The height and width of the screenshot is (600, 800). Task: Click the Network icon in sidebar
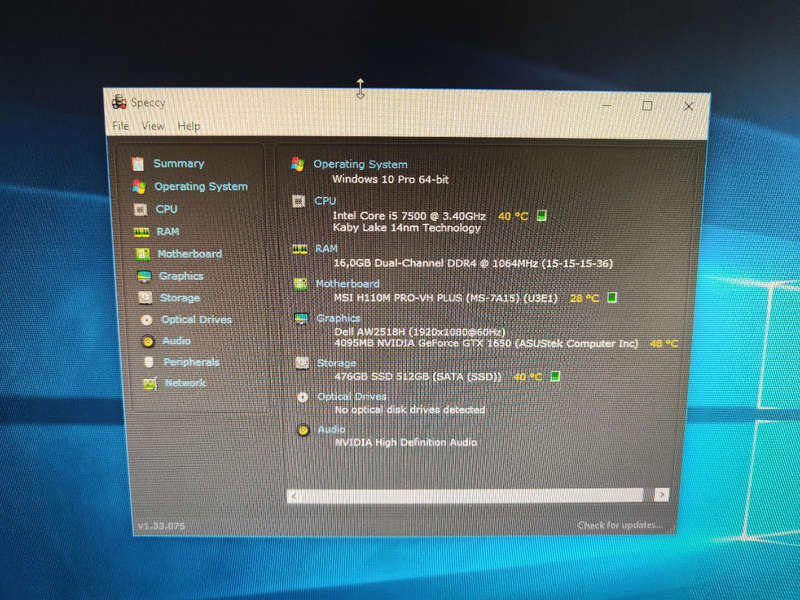click(150, 384)
